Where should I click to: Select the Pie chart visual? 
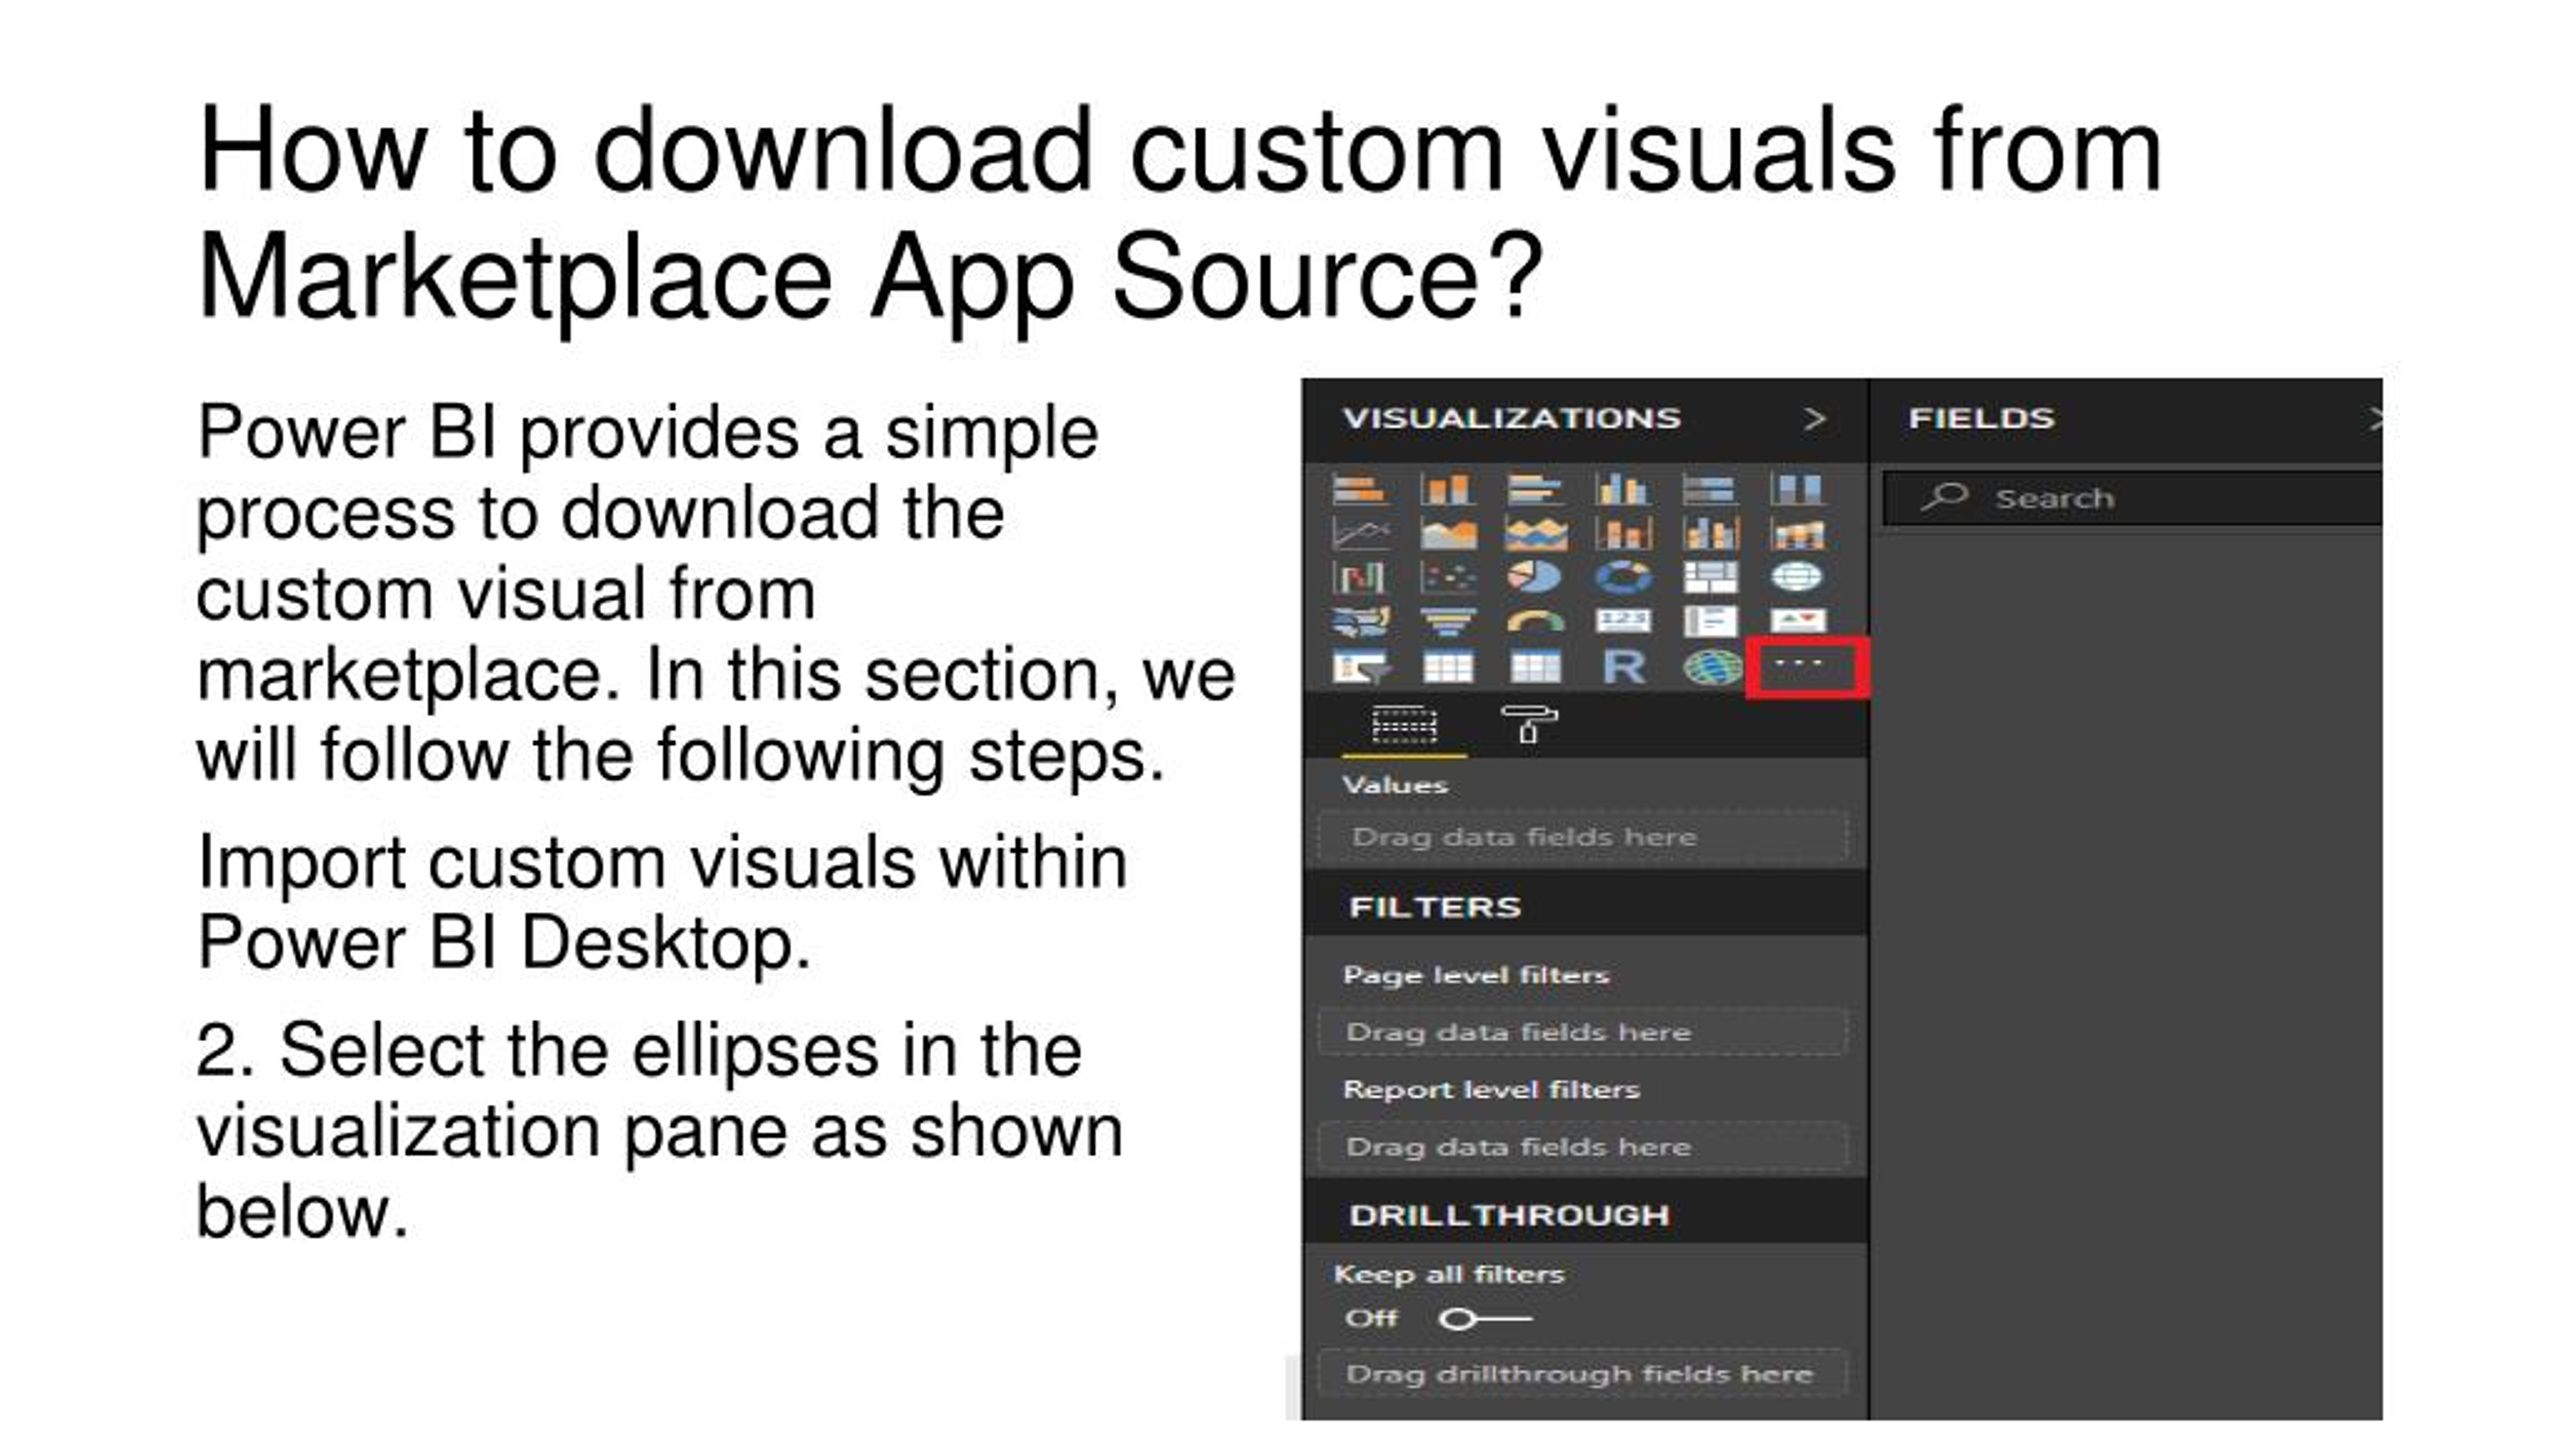click(1535, 577)
